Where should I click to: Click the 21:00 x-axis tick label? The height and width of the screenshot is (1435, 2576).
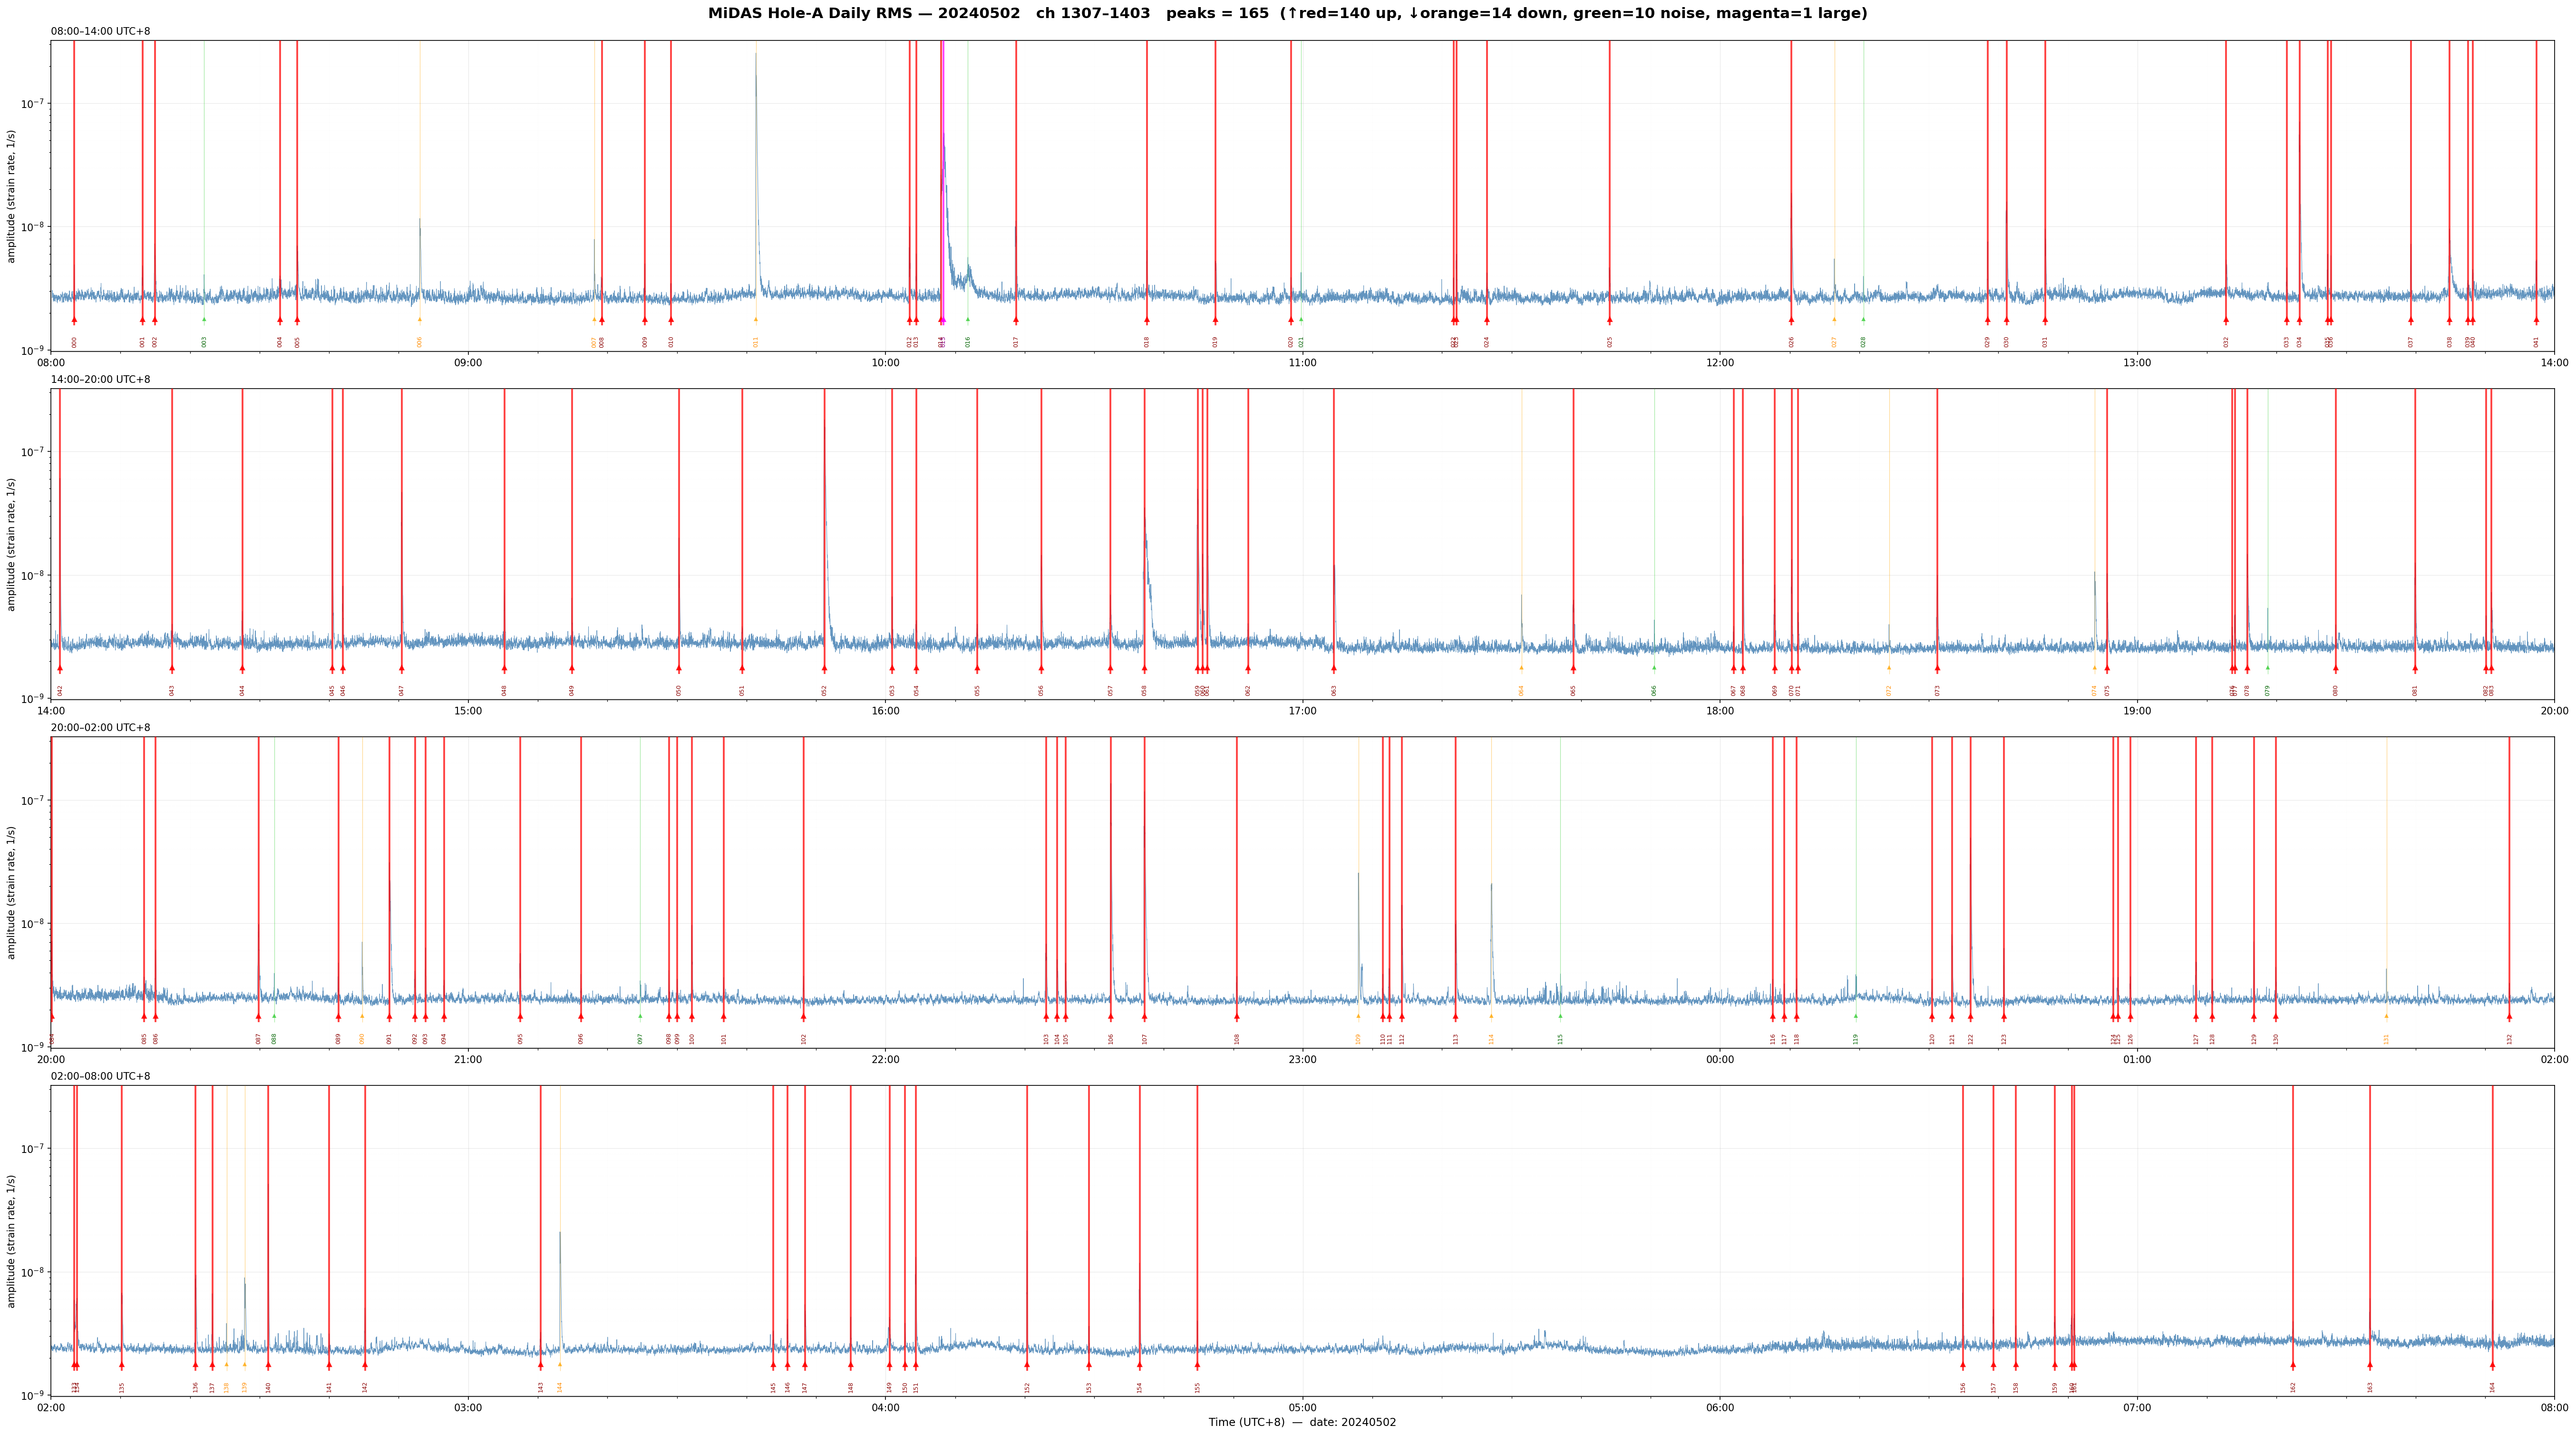pos(468,1060)
